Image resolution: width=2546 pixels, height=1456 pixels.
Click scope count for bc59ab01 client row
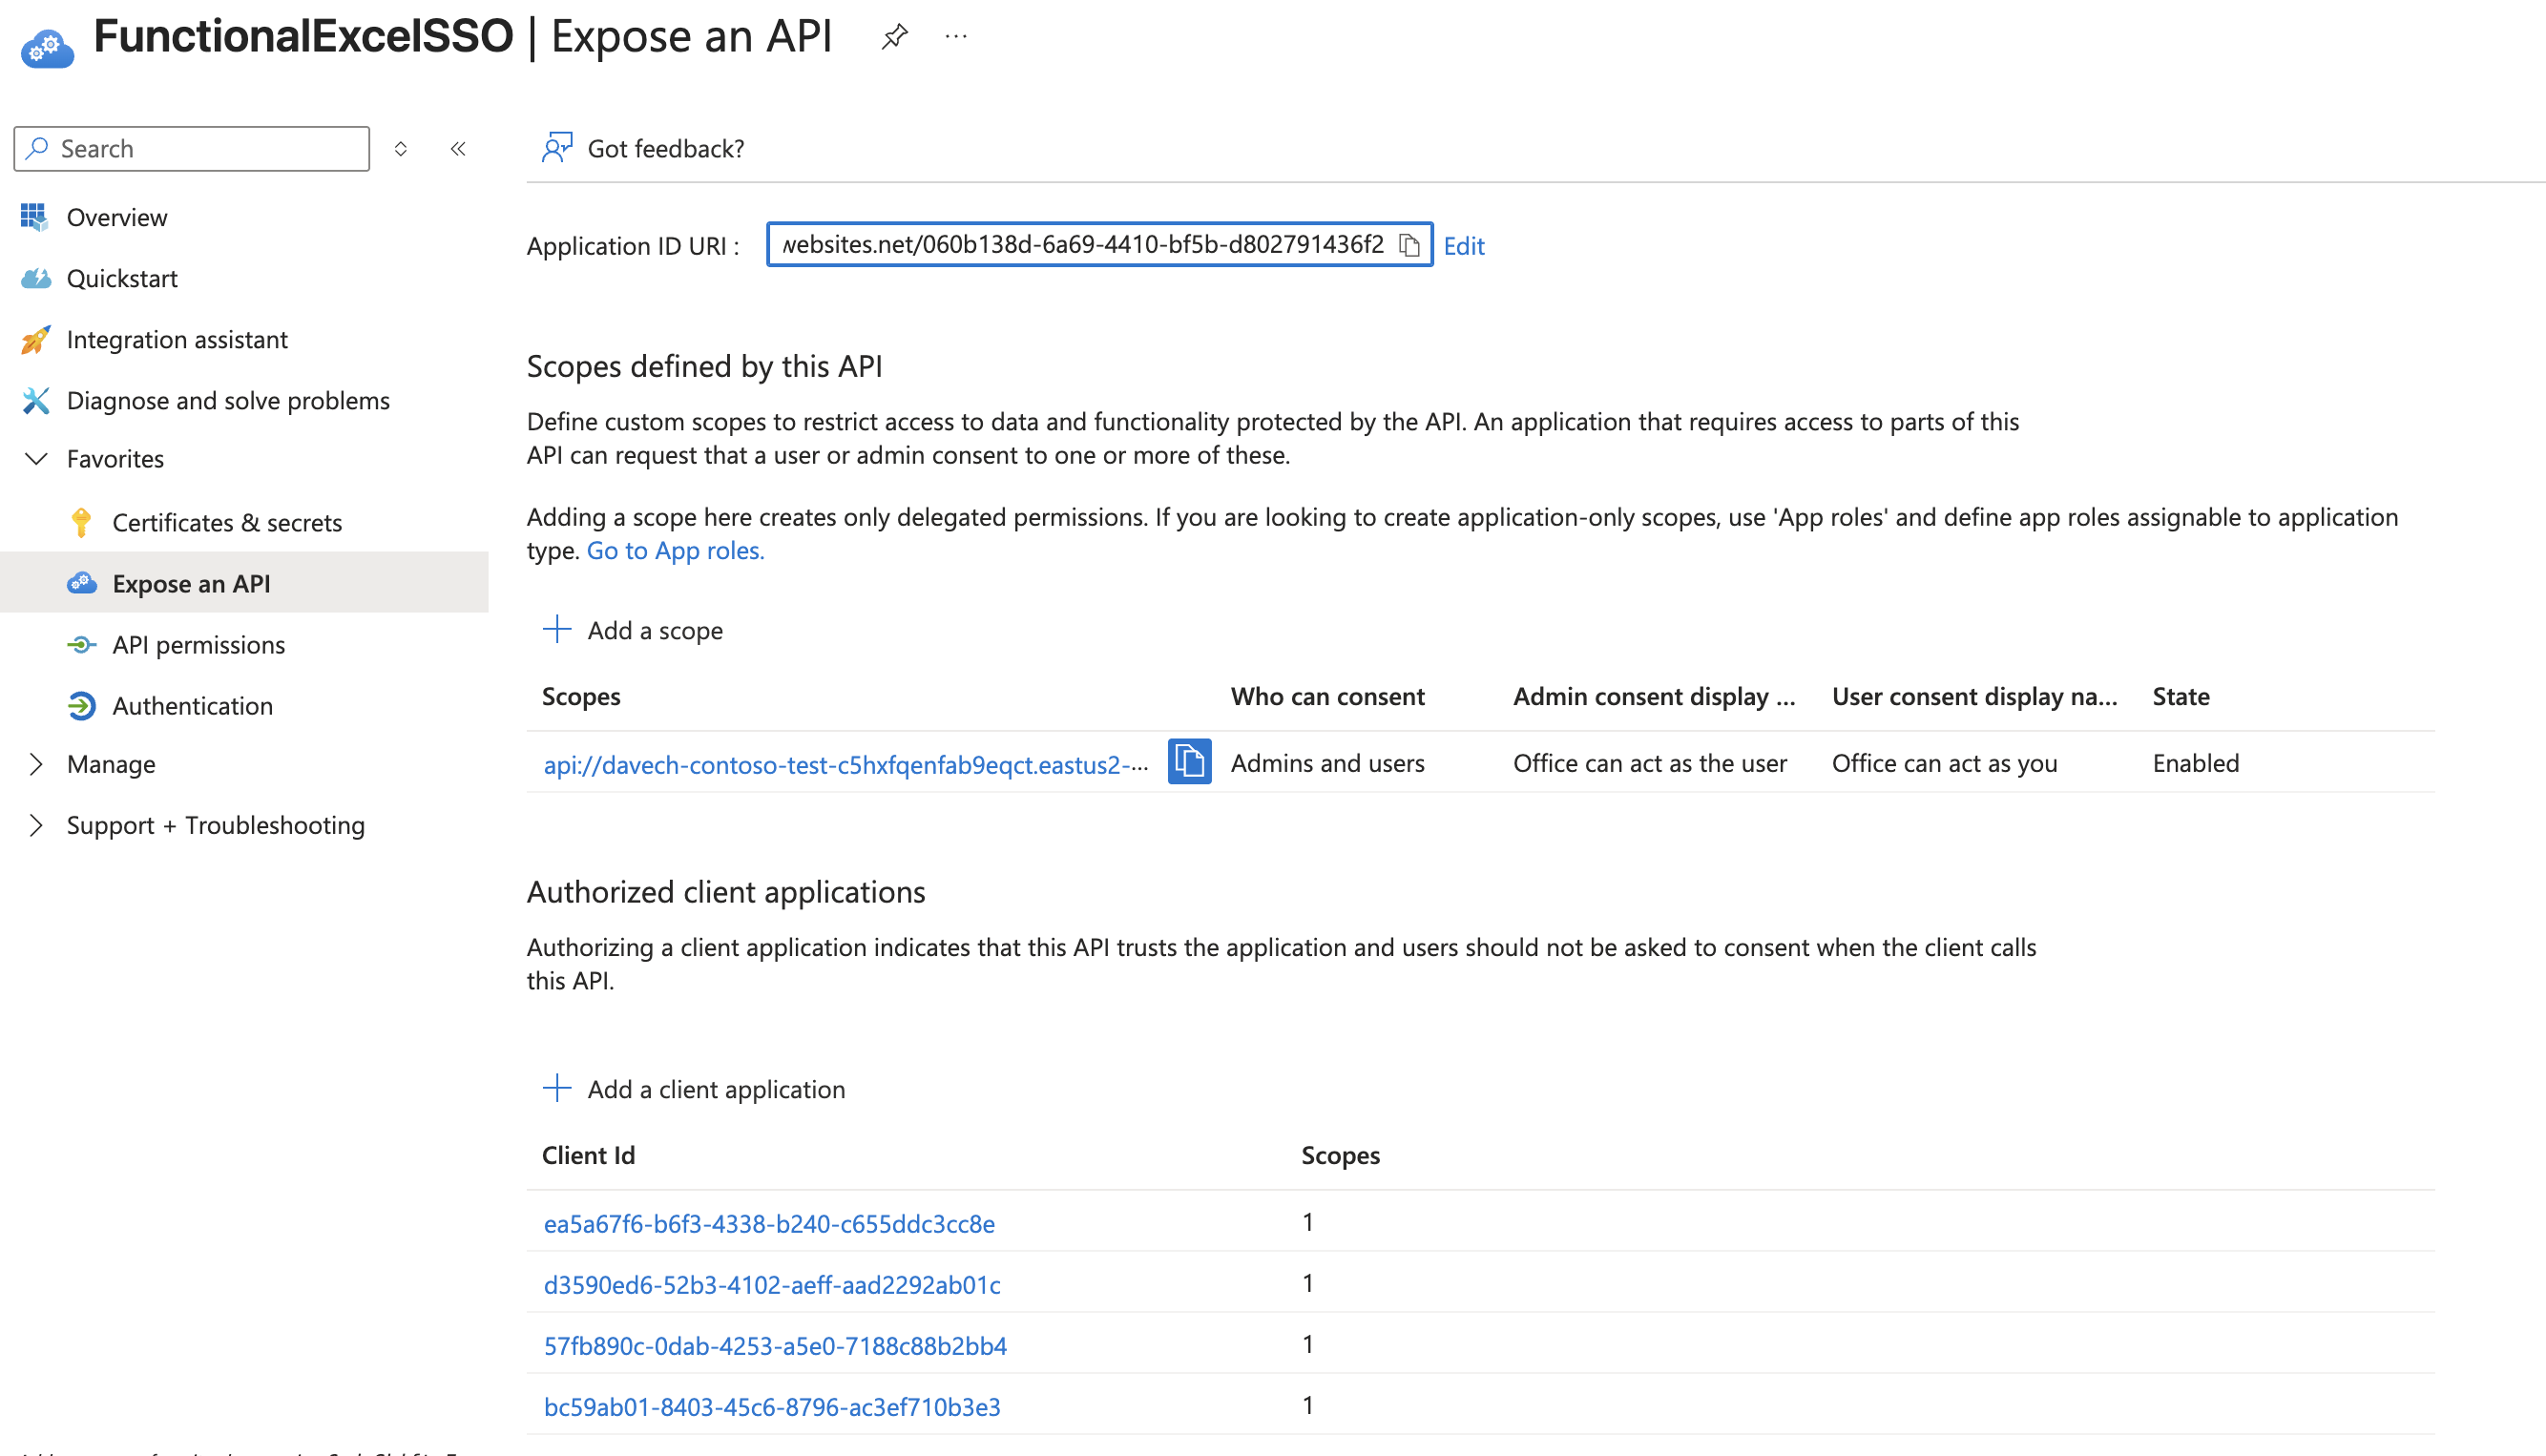tap(1307, 1405)
